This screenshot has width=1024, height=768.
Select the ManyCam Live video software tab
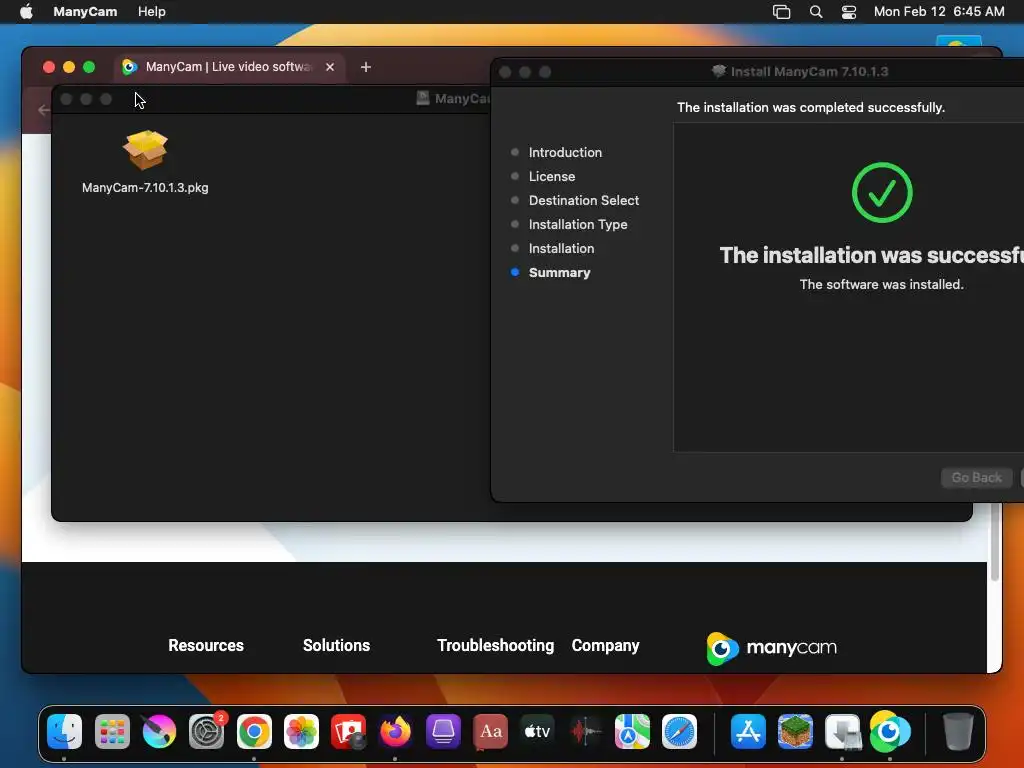229,67
